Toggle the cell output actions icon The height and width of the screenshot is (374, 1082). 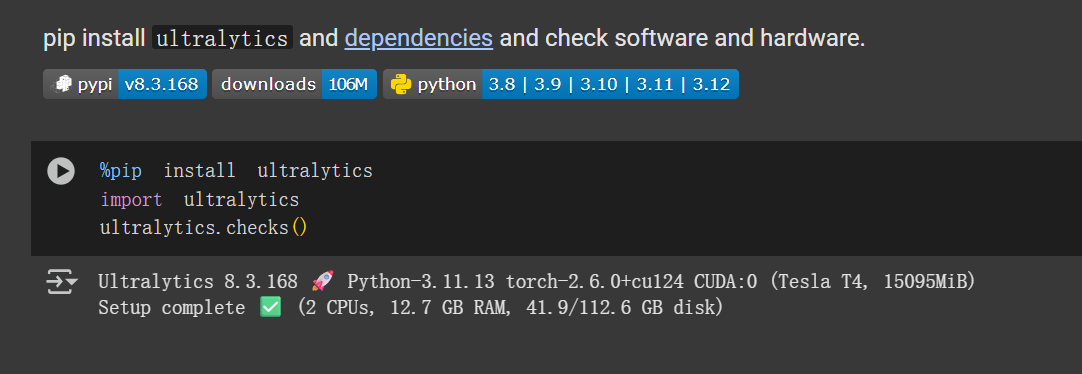pos(61,282)
